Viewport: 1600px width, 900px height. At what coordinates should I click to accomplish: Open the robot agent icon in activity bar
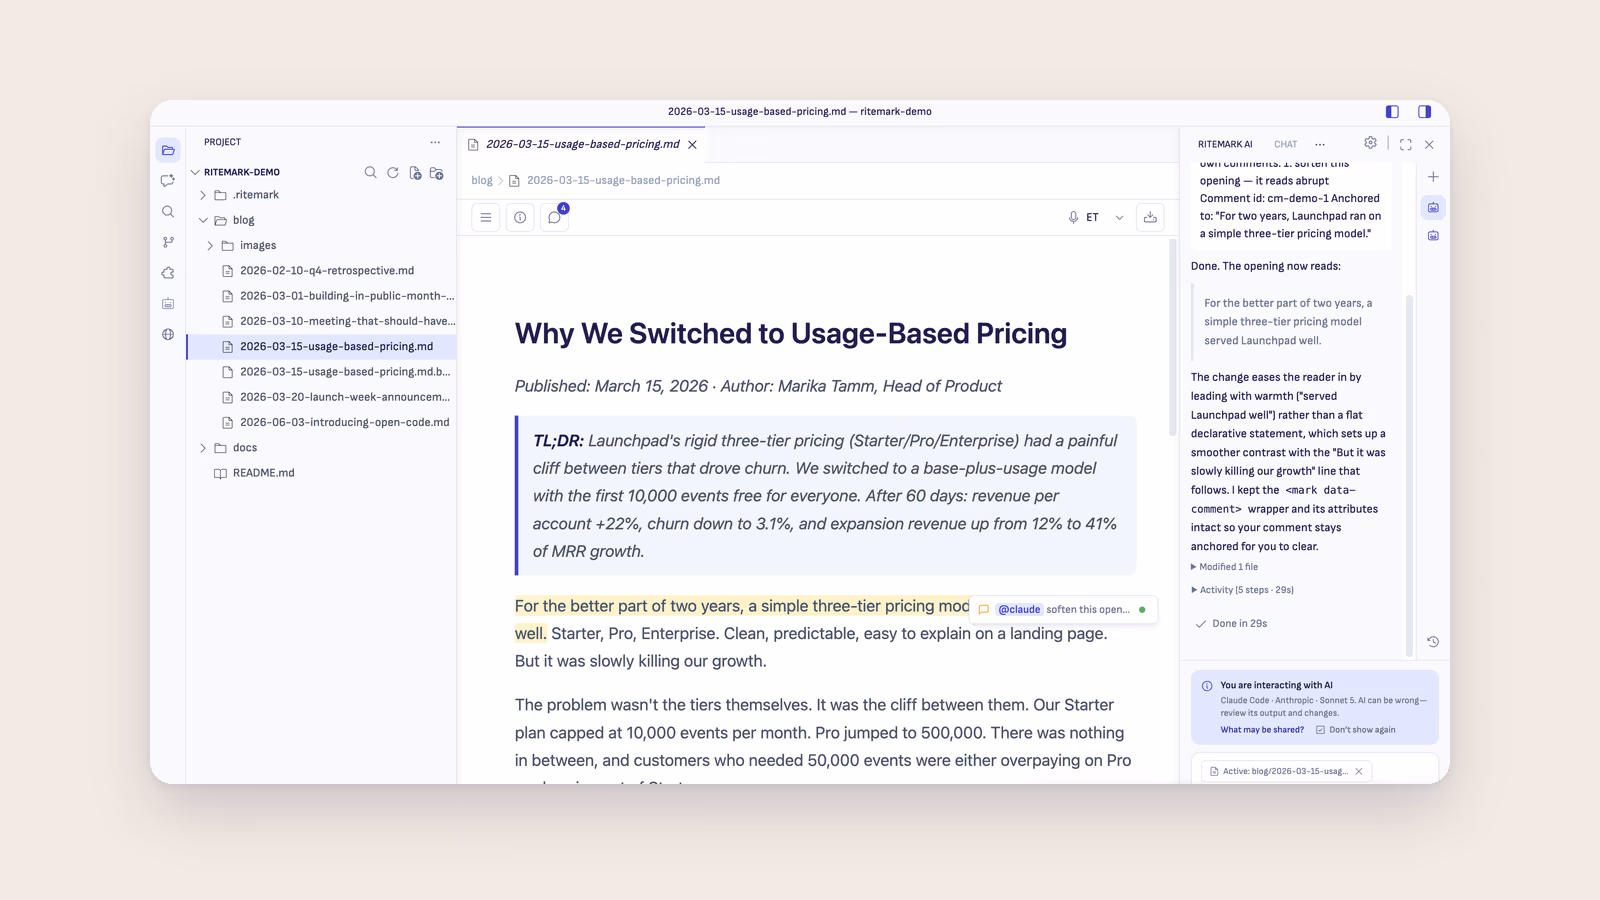click(168, 304)
